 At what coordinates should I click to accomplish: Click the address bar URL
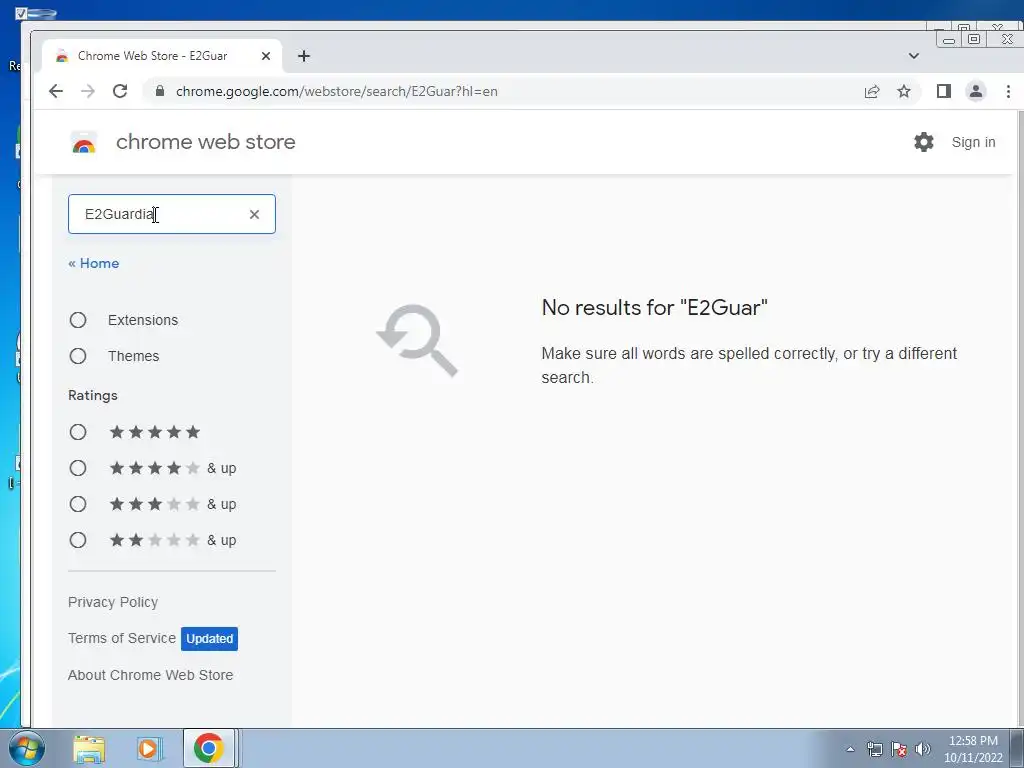336,91
